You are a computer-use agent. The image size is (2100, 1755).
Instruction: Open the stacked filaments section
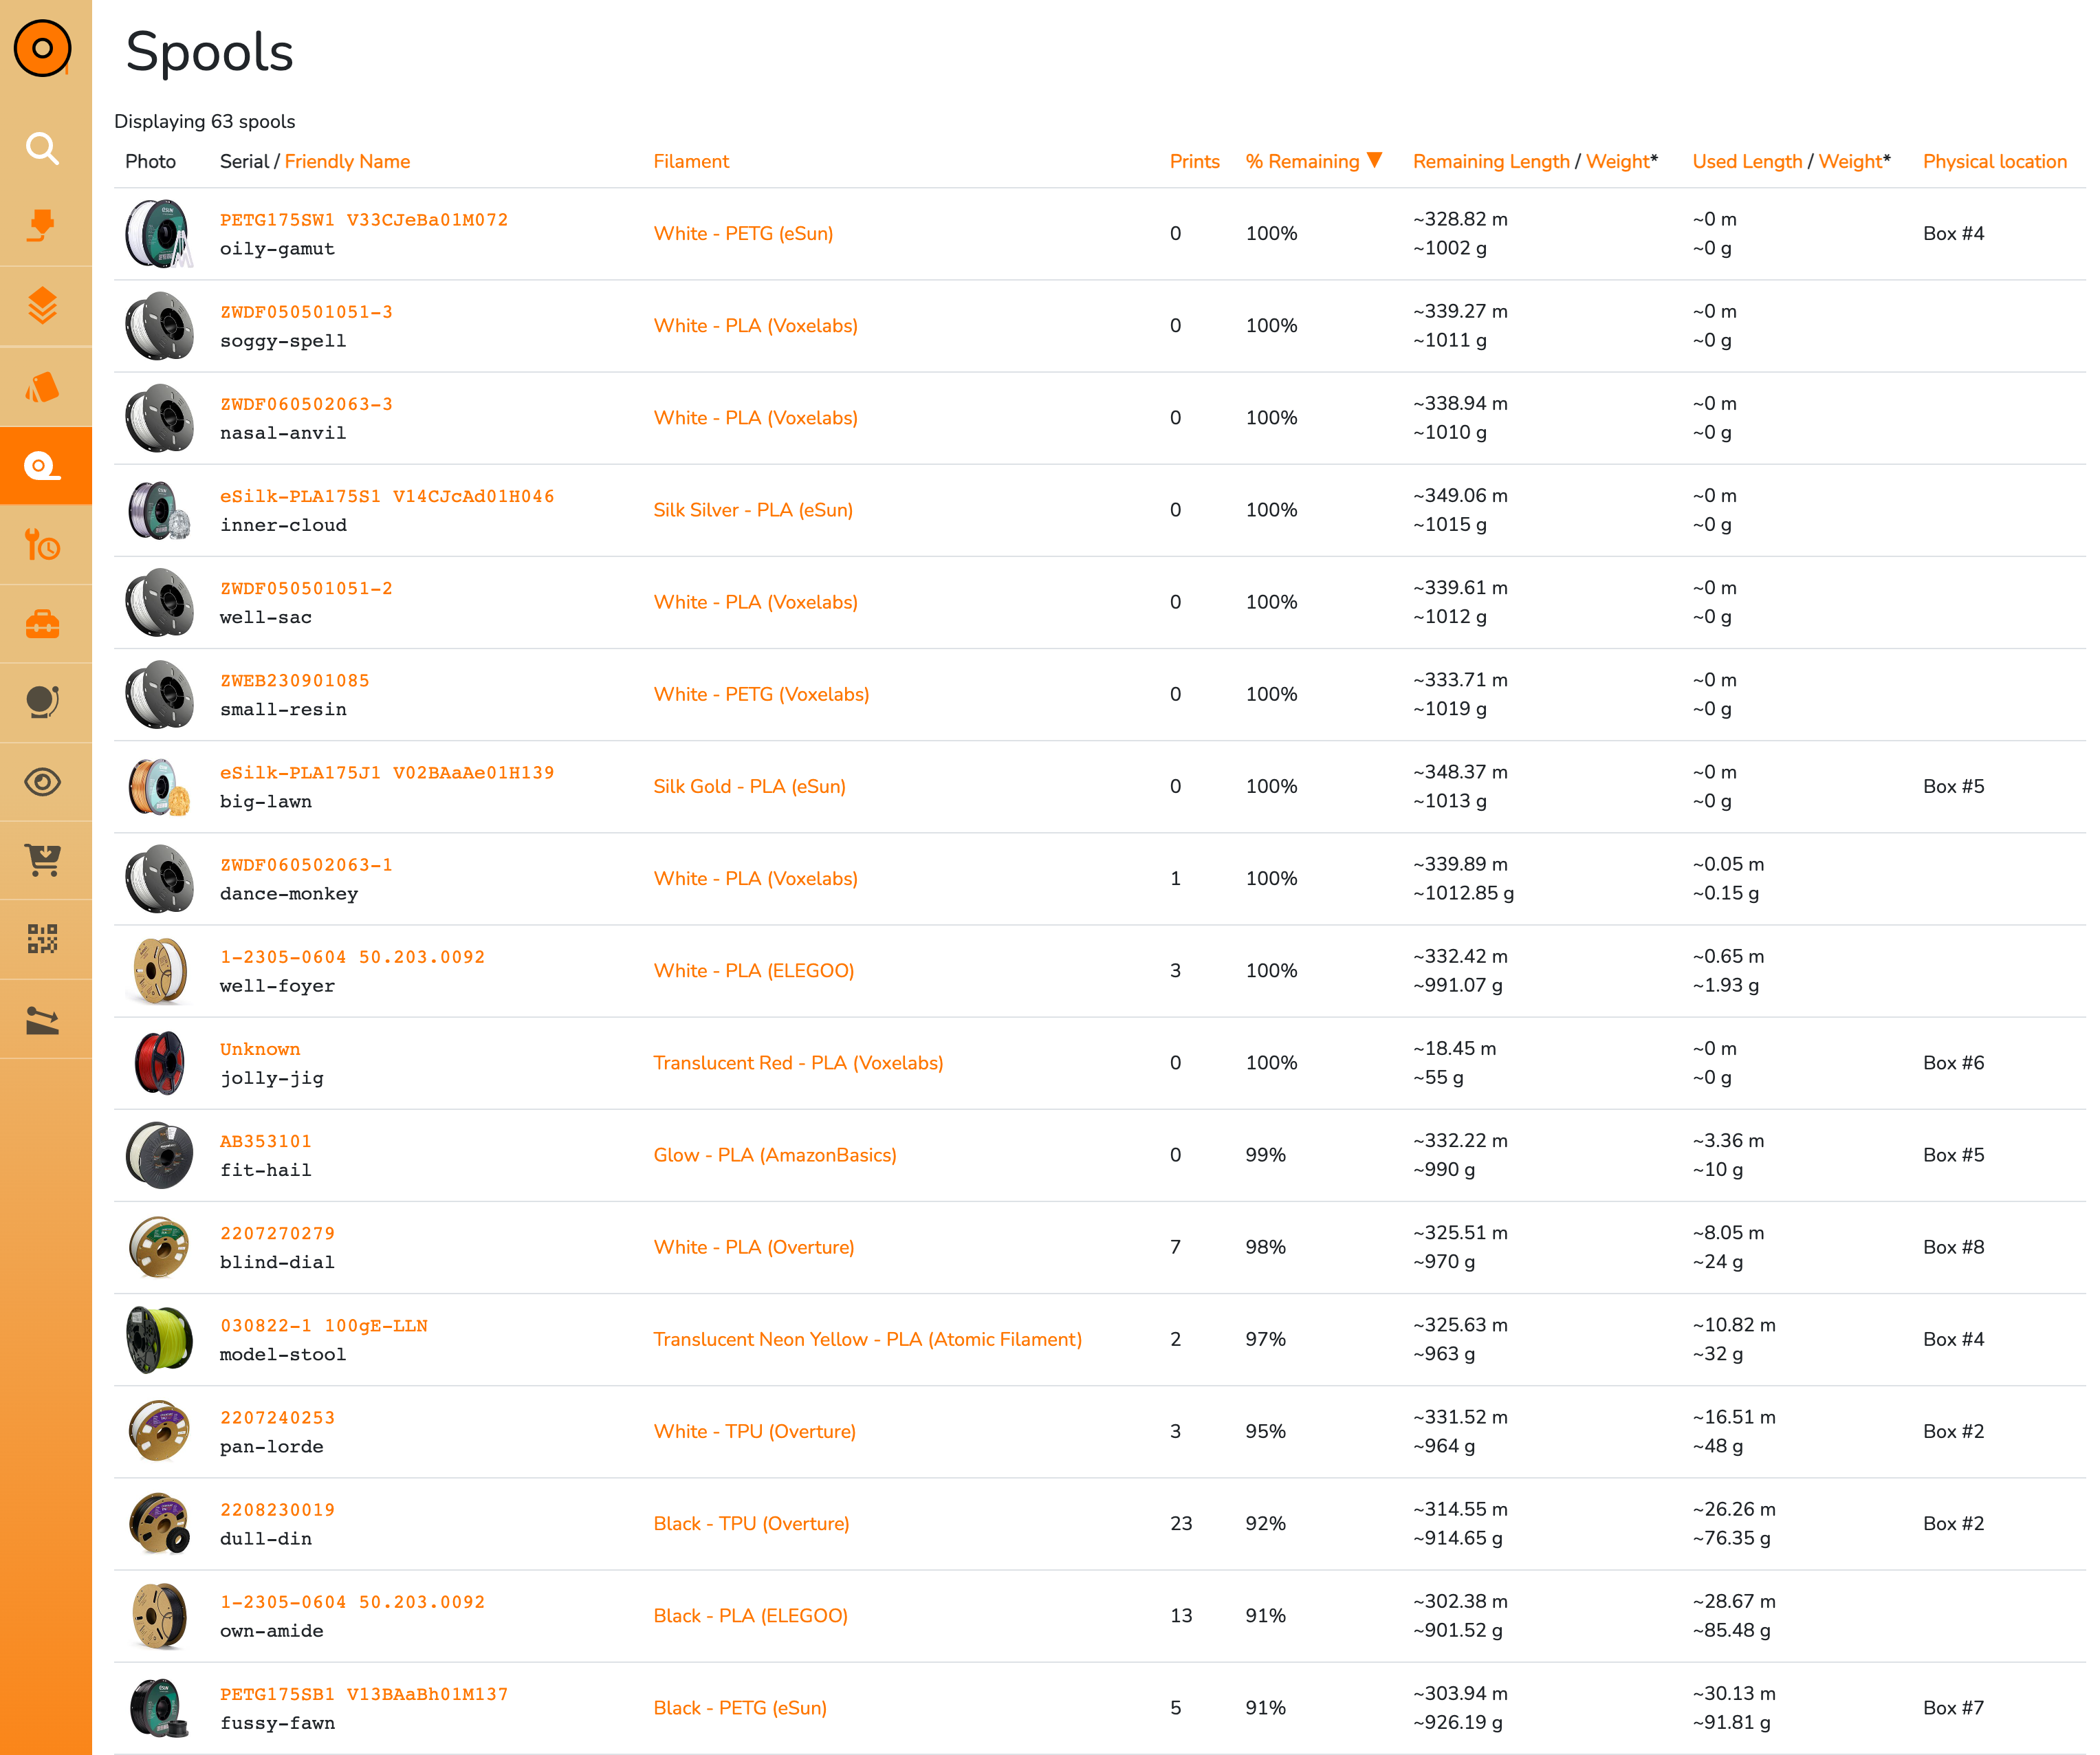click(x=45, y=306)
